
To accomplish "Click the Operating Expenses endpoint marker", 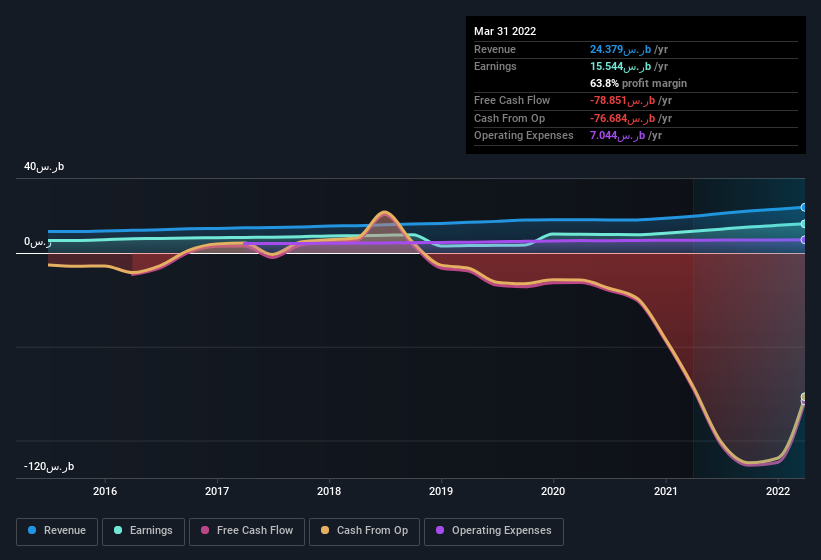I will tap(803, 240).
